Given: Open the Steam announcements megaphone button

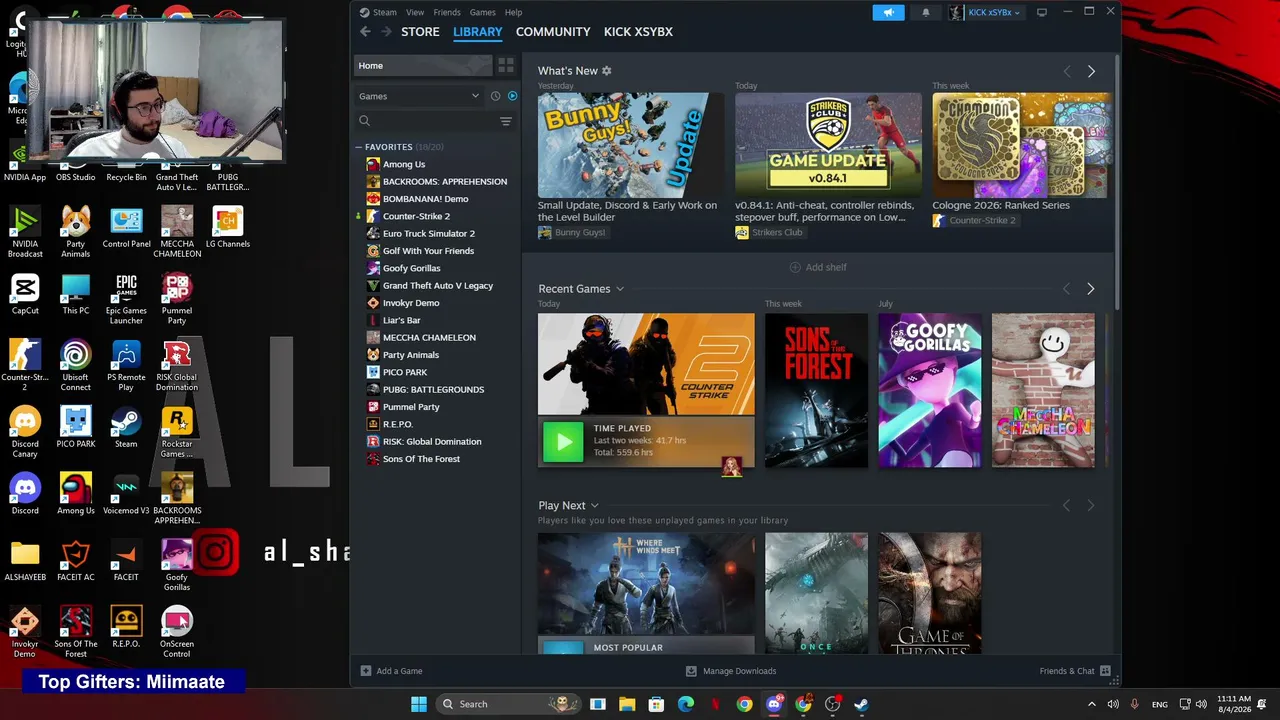Looking at the screenshot, I should pyautogui.click(x=887, y=12).
